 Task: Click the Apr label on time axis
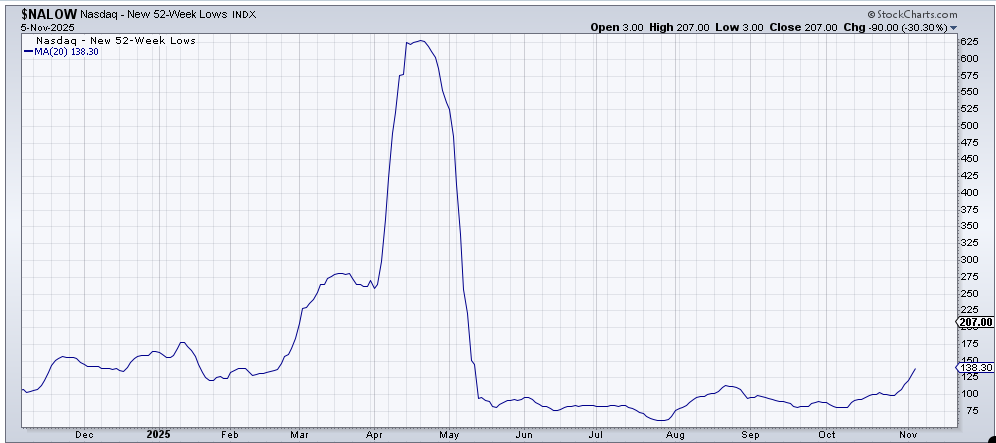coord(374,434)
